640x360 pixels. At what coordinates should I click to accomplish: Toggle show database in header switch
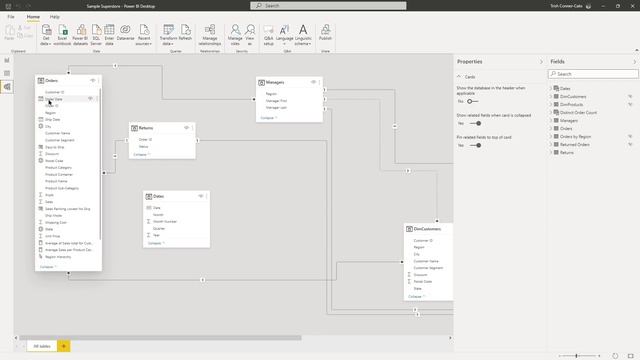coord(473,101)
